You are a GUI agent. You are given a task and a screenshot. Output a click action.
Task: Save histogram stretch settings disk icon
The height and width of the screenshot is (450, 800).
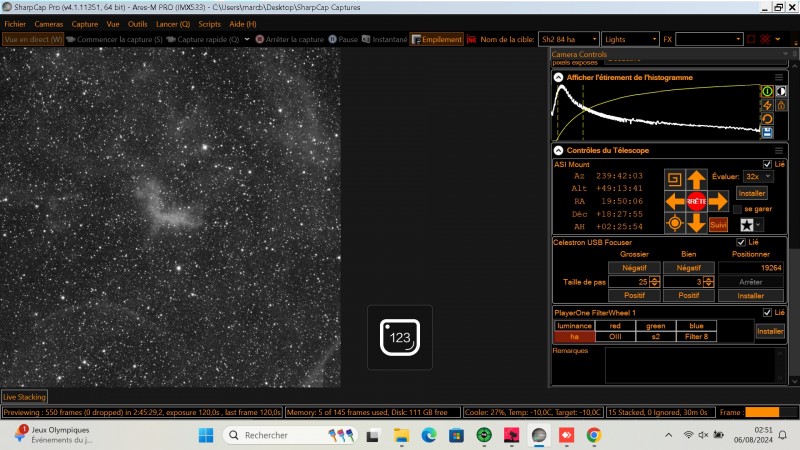tap(767, 133)
